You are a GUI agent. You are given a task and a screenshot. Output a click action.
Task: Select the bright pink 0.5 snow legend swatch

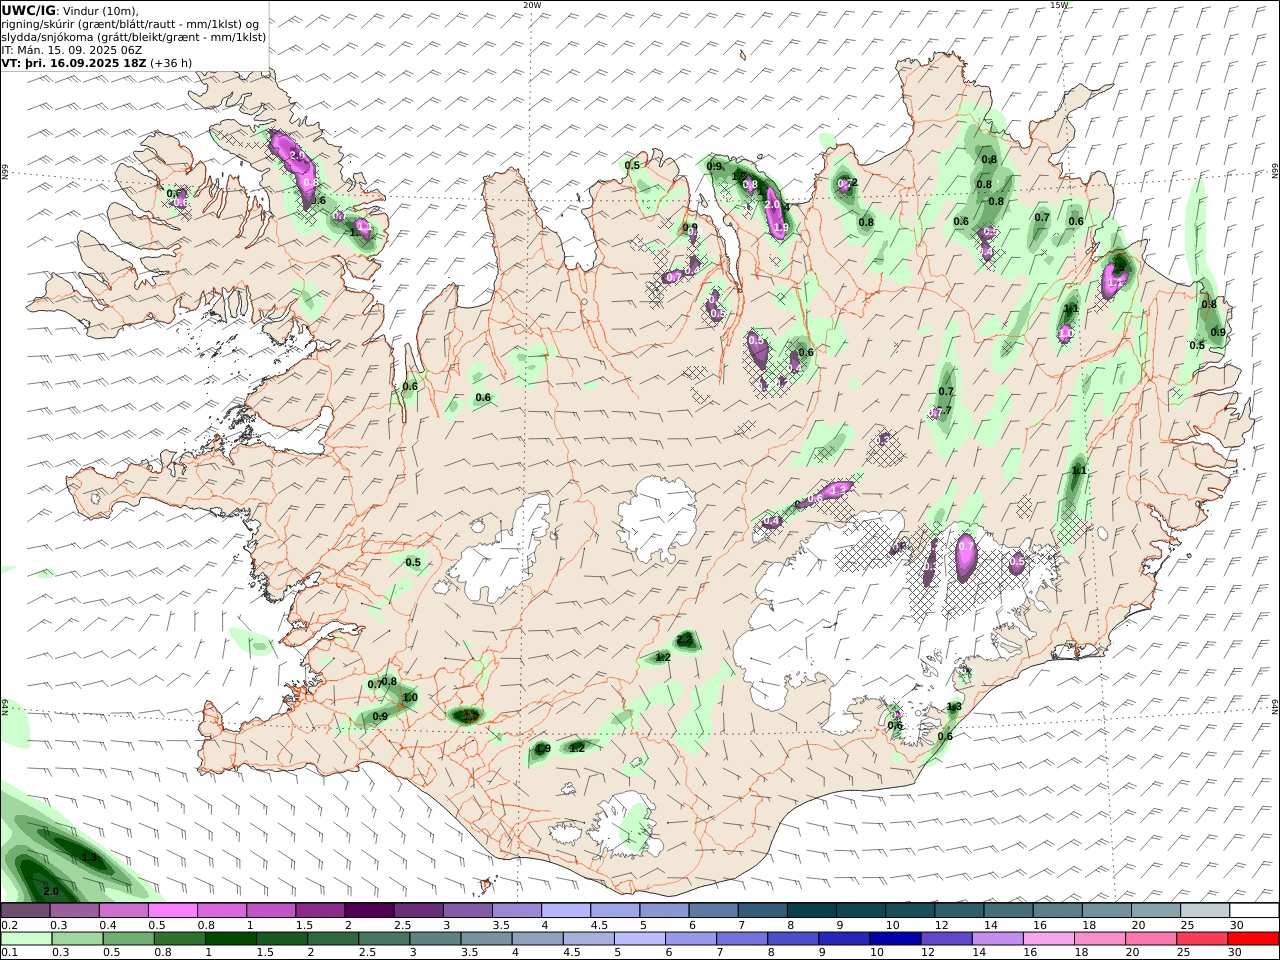[173, 911]
